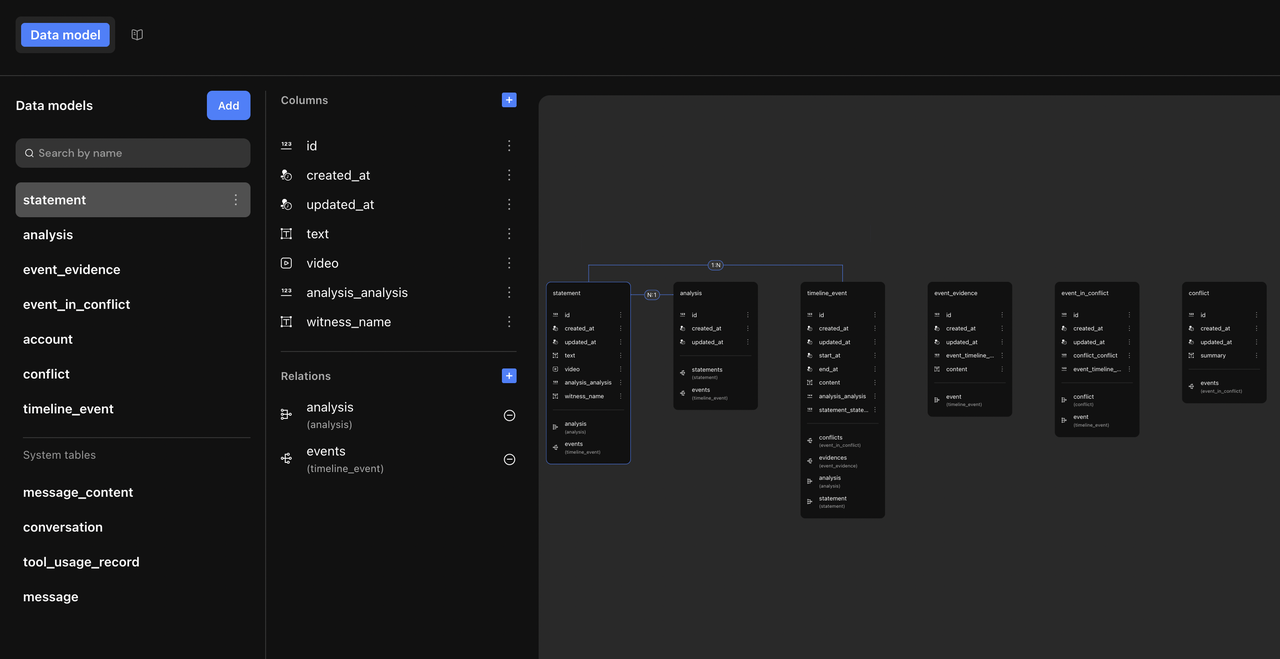Select conflict in the Data models list

click(133, 374)
